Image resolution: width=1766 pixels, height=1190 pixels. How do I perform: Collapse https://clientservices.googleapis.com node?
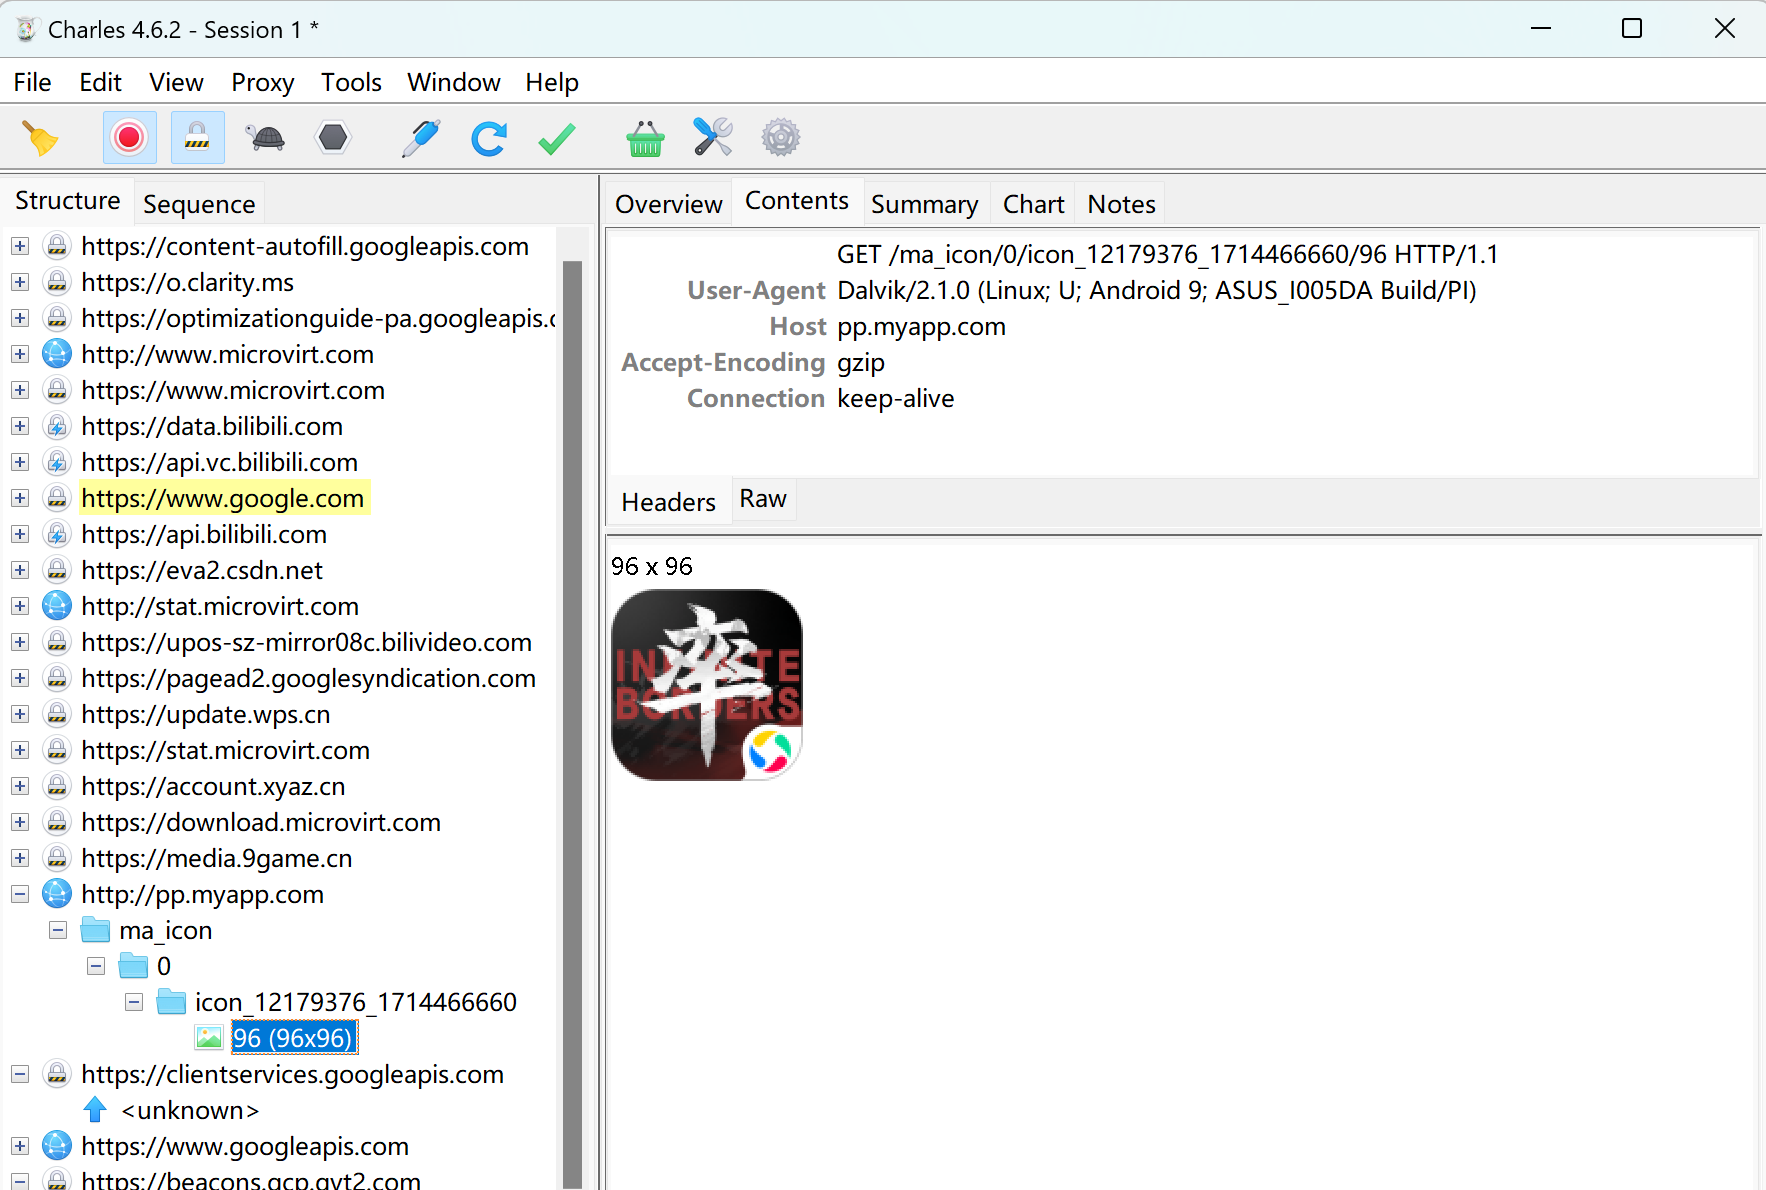pyautogui.click(x=20, y=1074)
